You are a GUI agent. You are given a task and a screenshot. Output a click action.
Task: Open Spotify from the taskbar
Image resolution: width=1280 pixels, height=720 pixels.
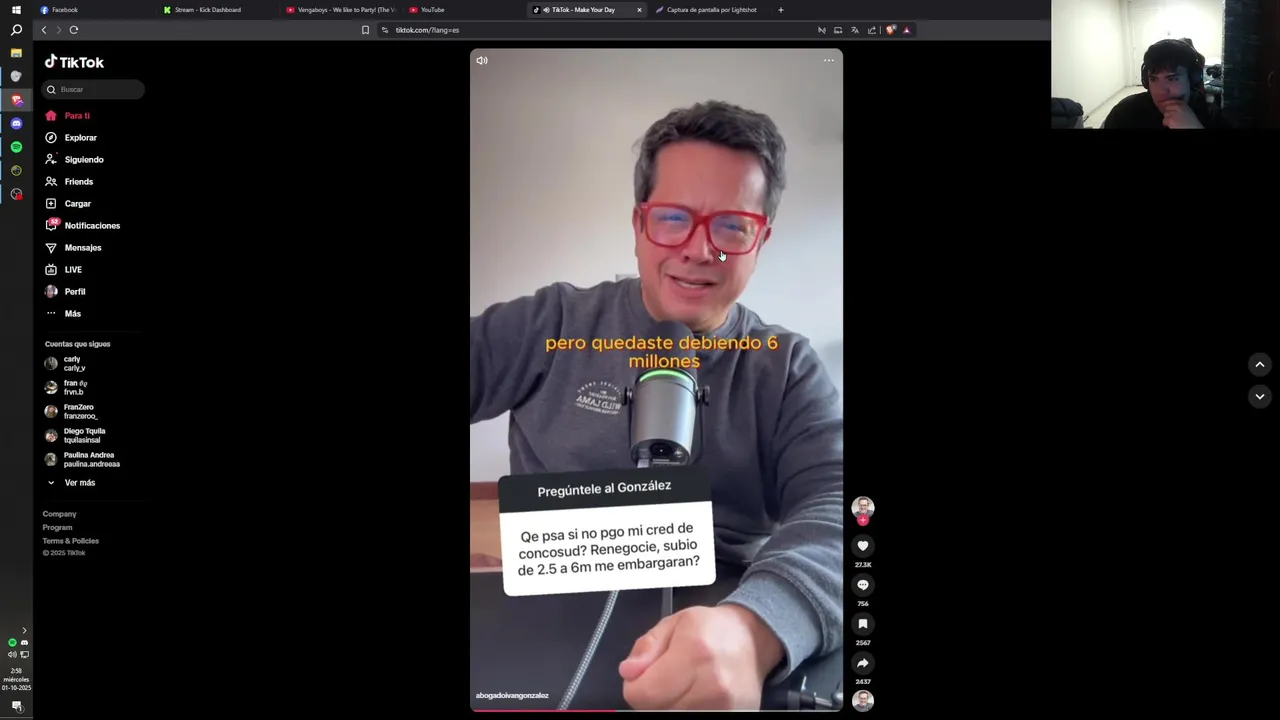click(x=16, y=147)
